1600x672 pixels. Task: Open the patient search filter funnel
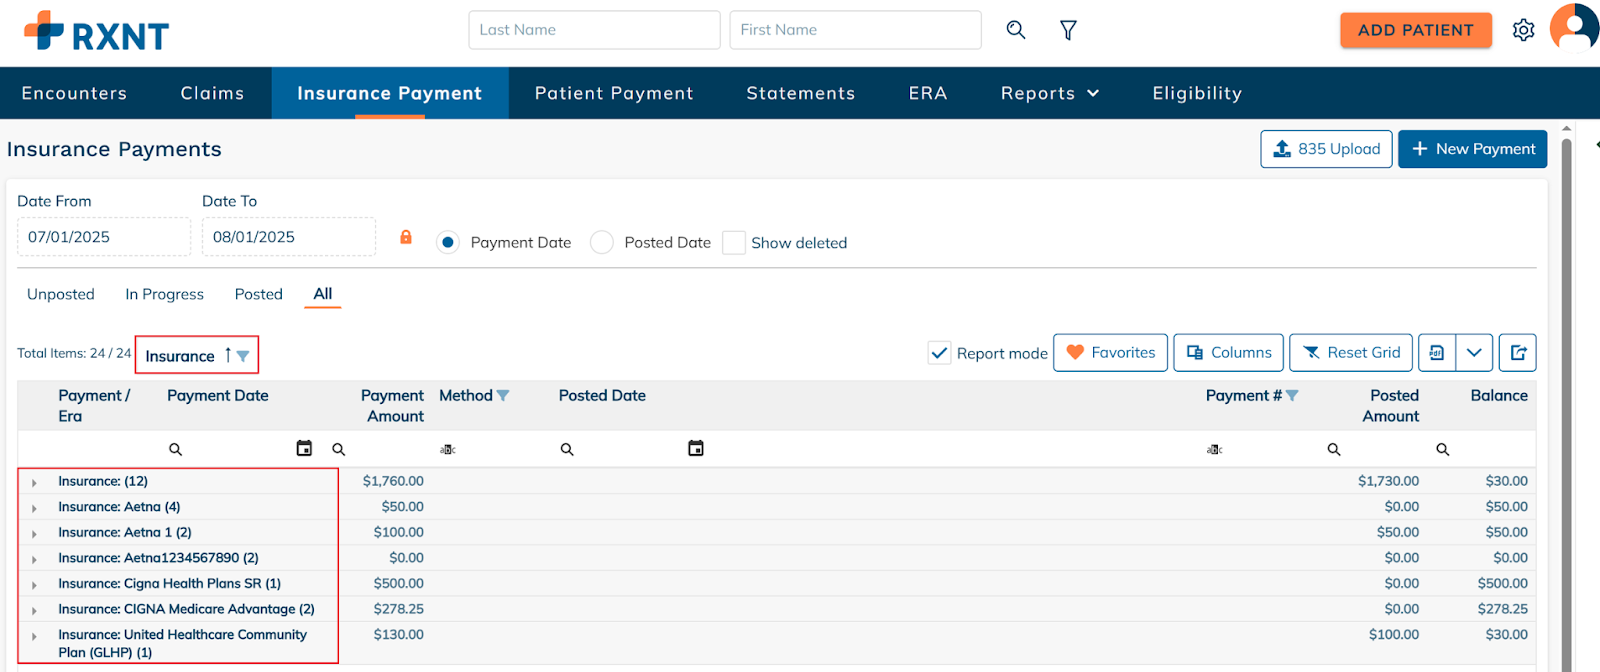pyautogui.click(x=1068, y=31)
